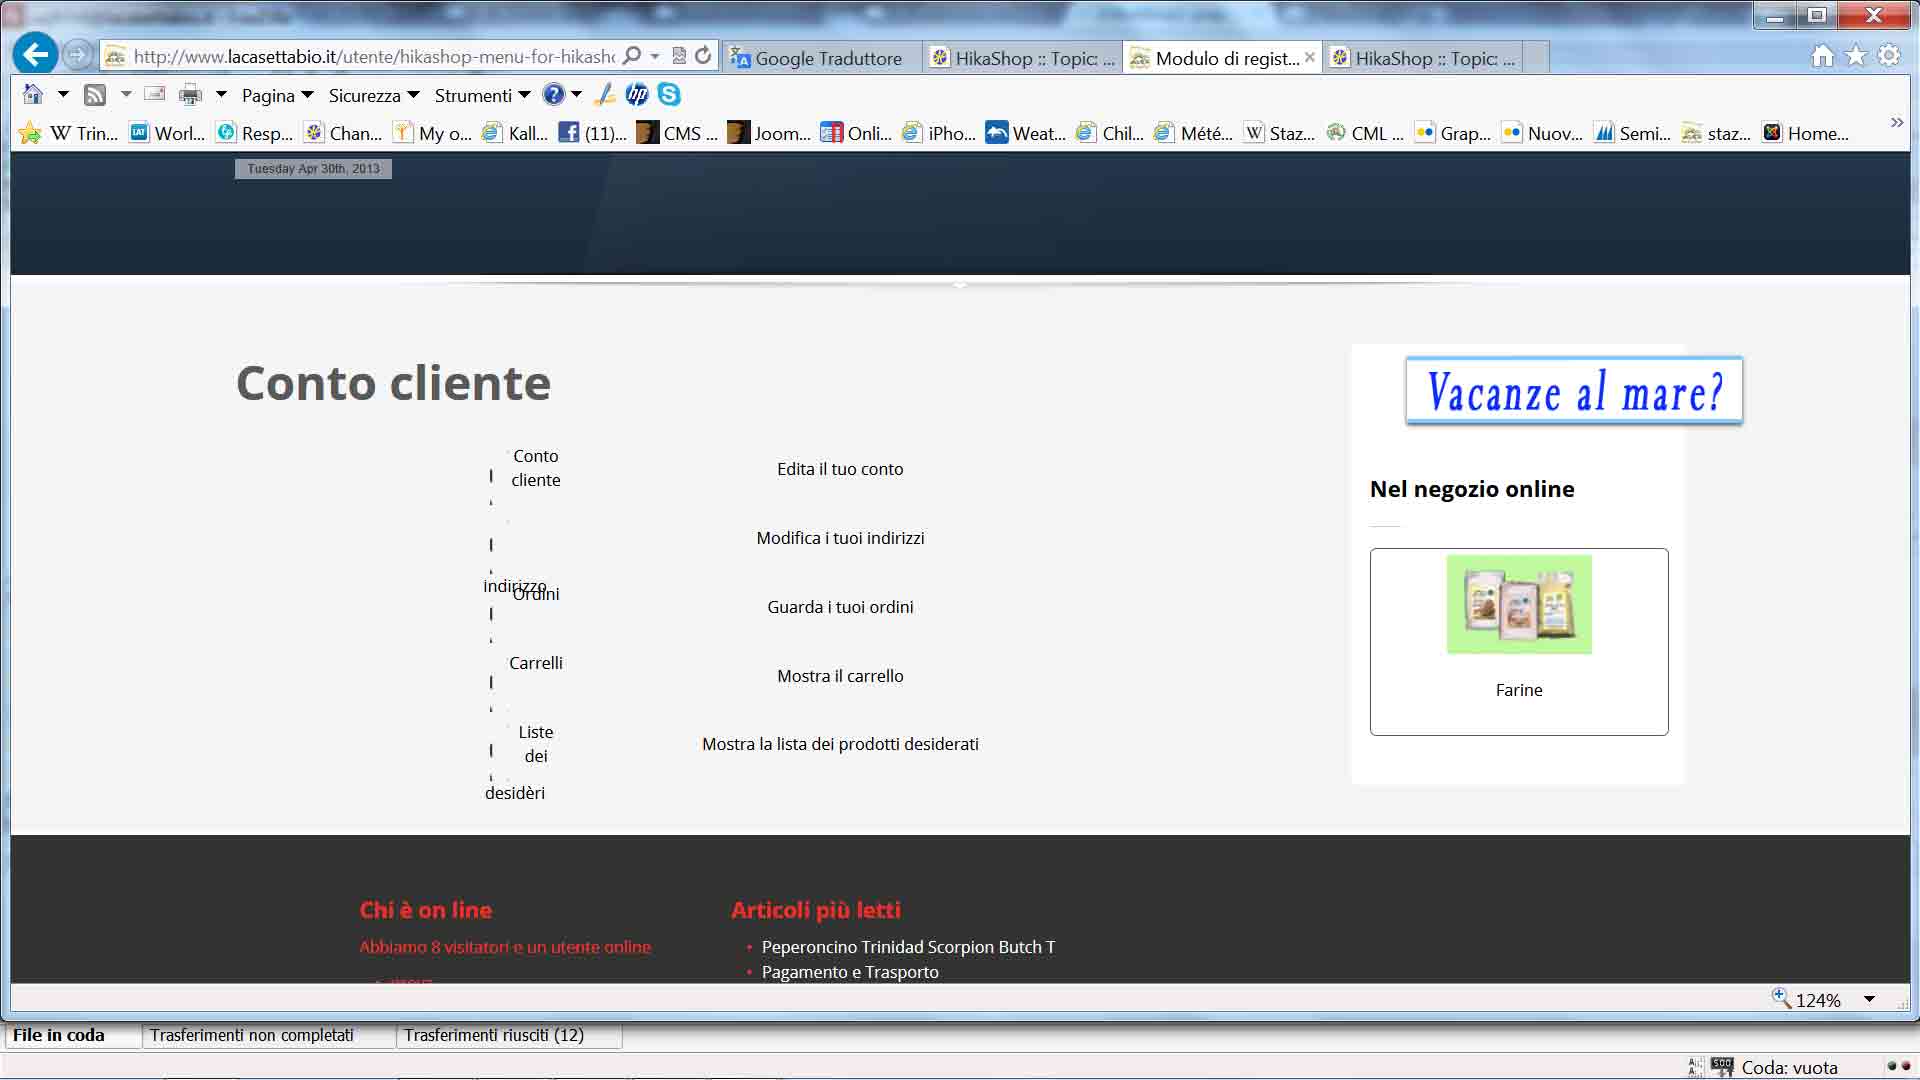Viewport: 1920px width, 1080px height.
Task: Open the Guarda i tuoi ordini link
Action: tap(840, 607)
